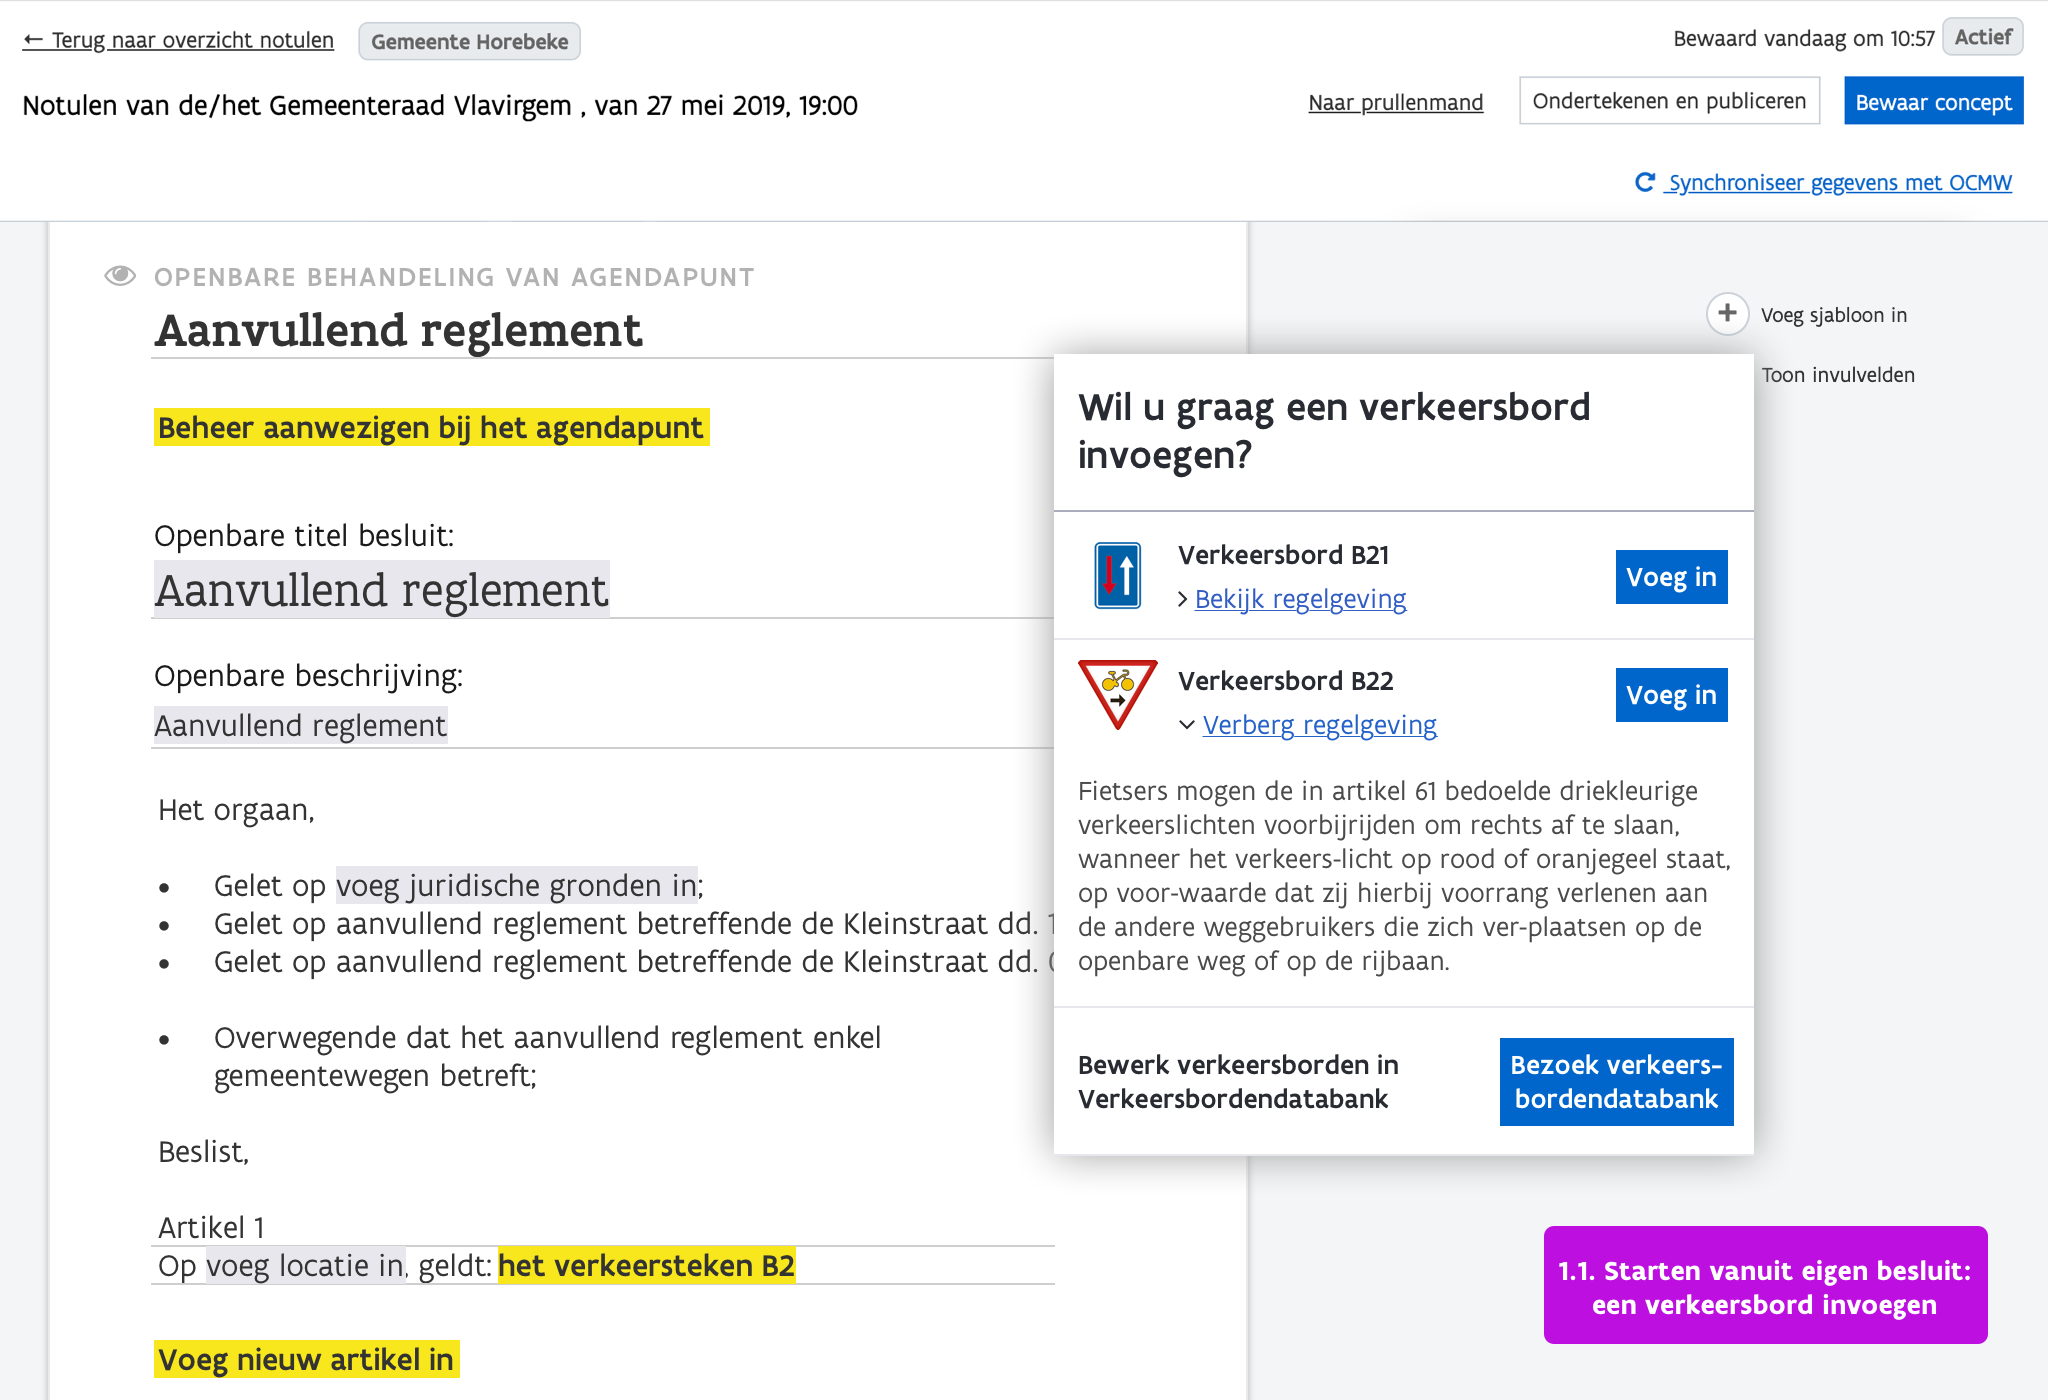Move document via Naar prullenmand link

coord(1395,102)
